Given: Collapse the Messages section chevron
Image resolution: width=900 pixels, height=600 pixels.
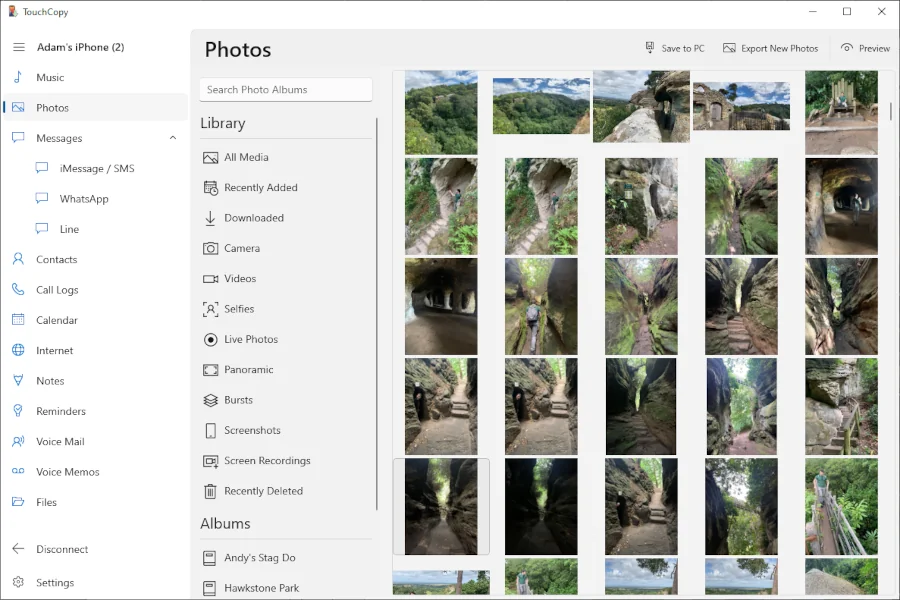Looking at the screenshot, I should (173, 138).
